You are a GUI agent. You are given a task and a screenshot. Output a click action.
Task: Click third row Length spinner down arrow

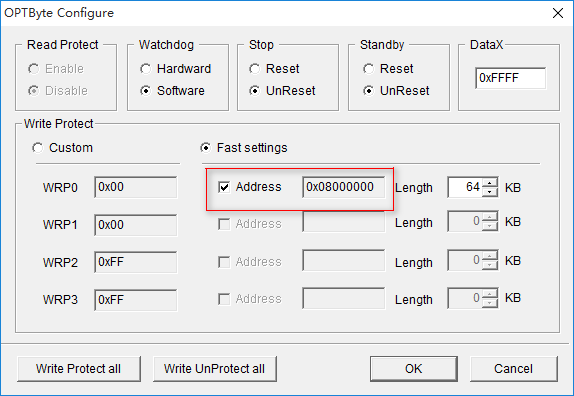coord(490,265)
